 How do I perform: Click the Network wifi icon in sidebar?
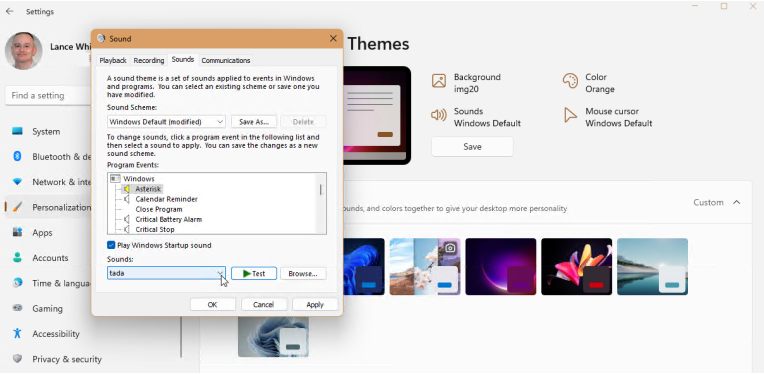18,182
